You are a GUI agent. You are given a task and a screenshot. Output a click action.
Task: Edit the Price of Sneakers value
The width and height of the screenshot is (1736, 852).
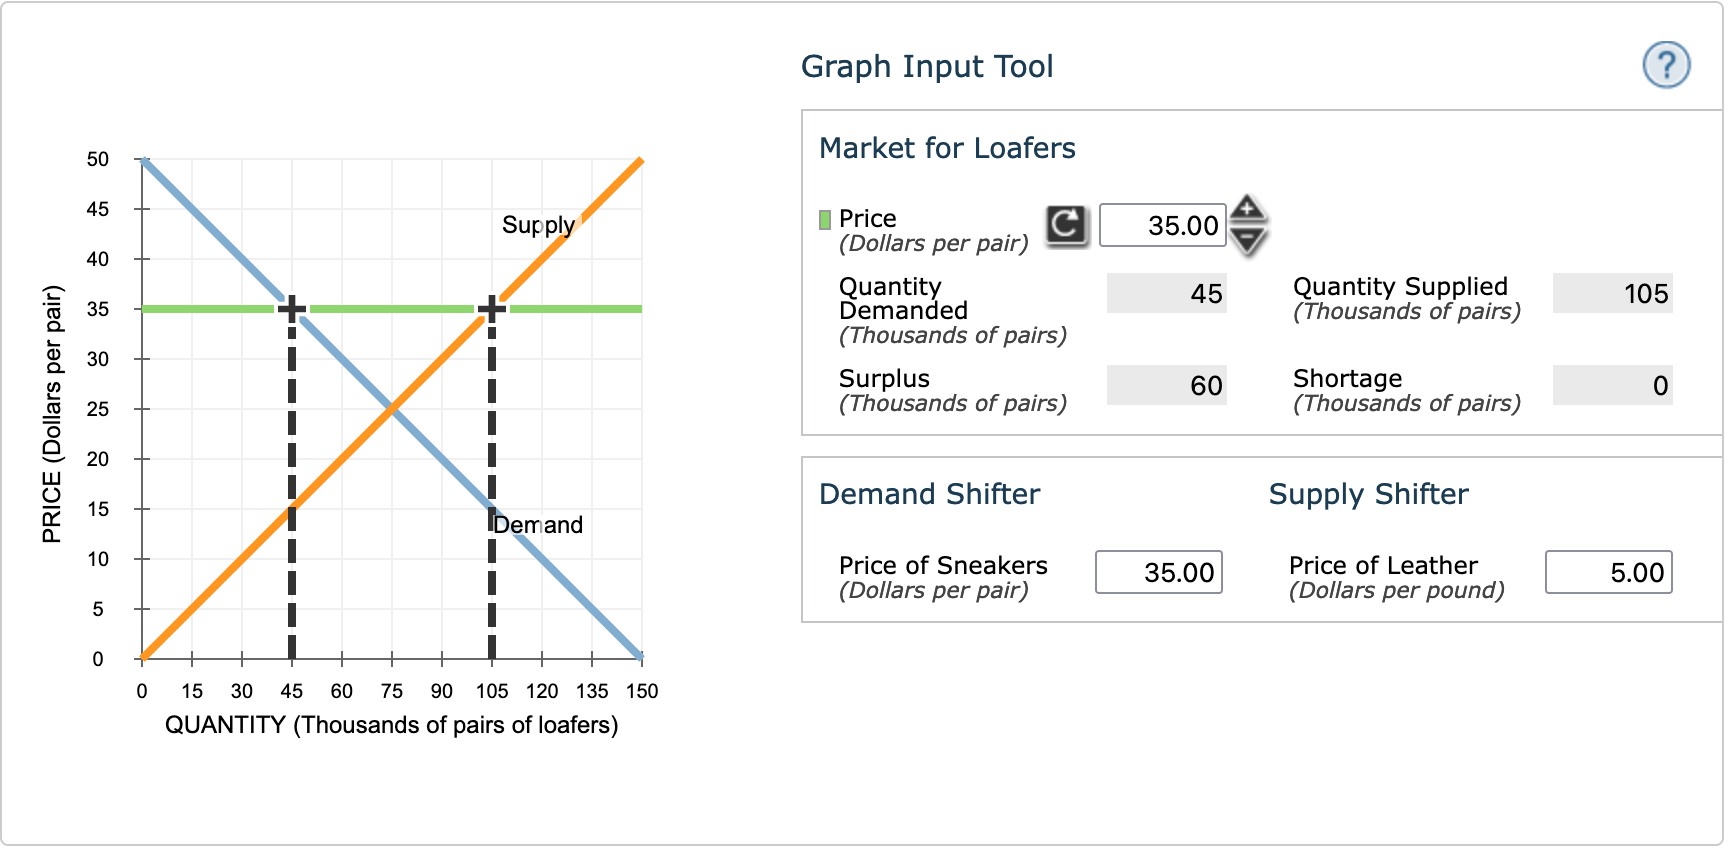click(x=1158, y=572)
